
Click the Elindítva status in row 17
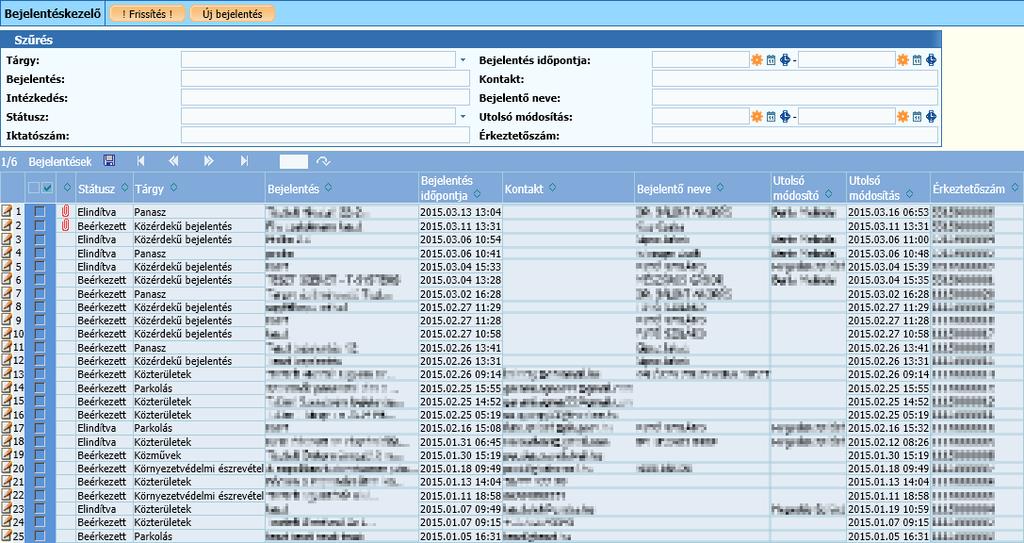tap(97, 428)
